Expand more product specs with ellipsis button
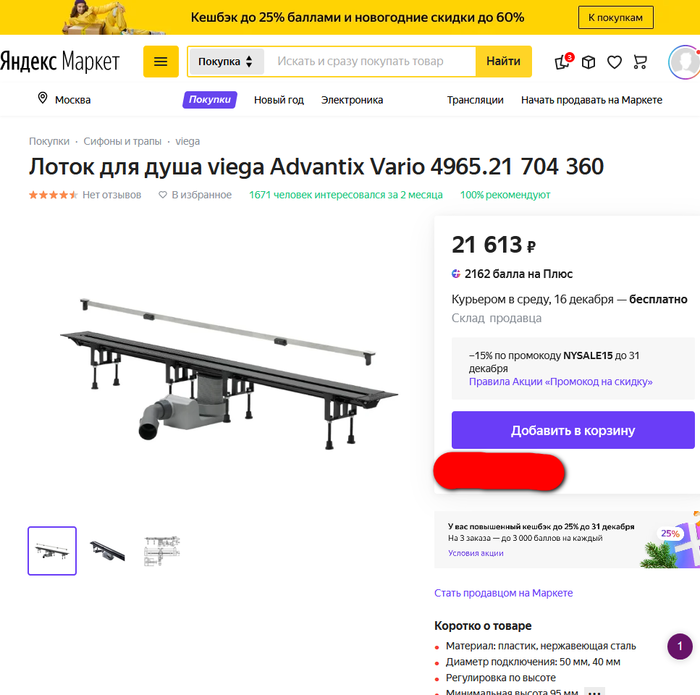Screen dimensions: 700x695 coord(594,691)
